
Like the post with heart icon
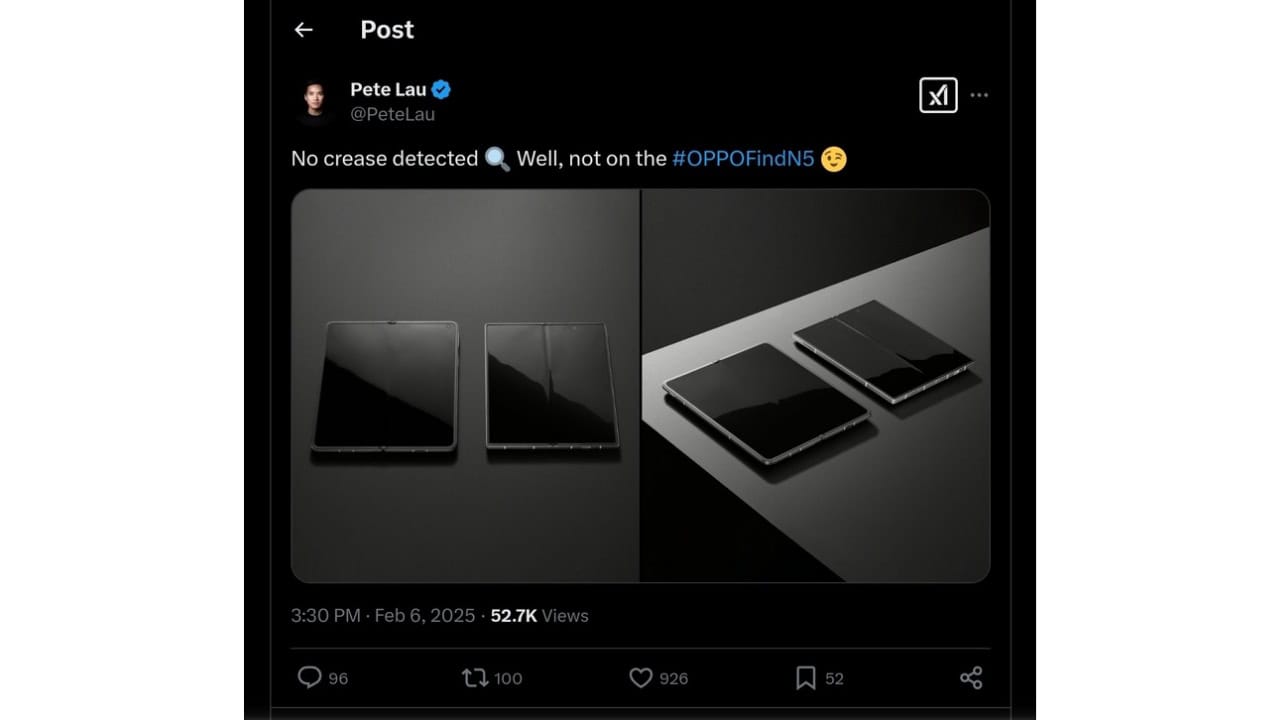(x=641, y=678)
